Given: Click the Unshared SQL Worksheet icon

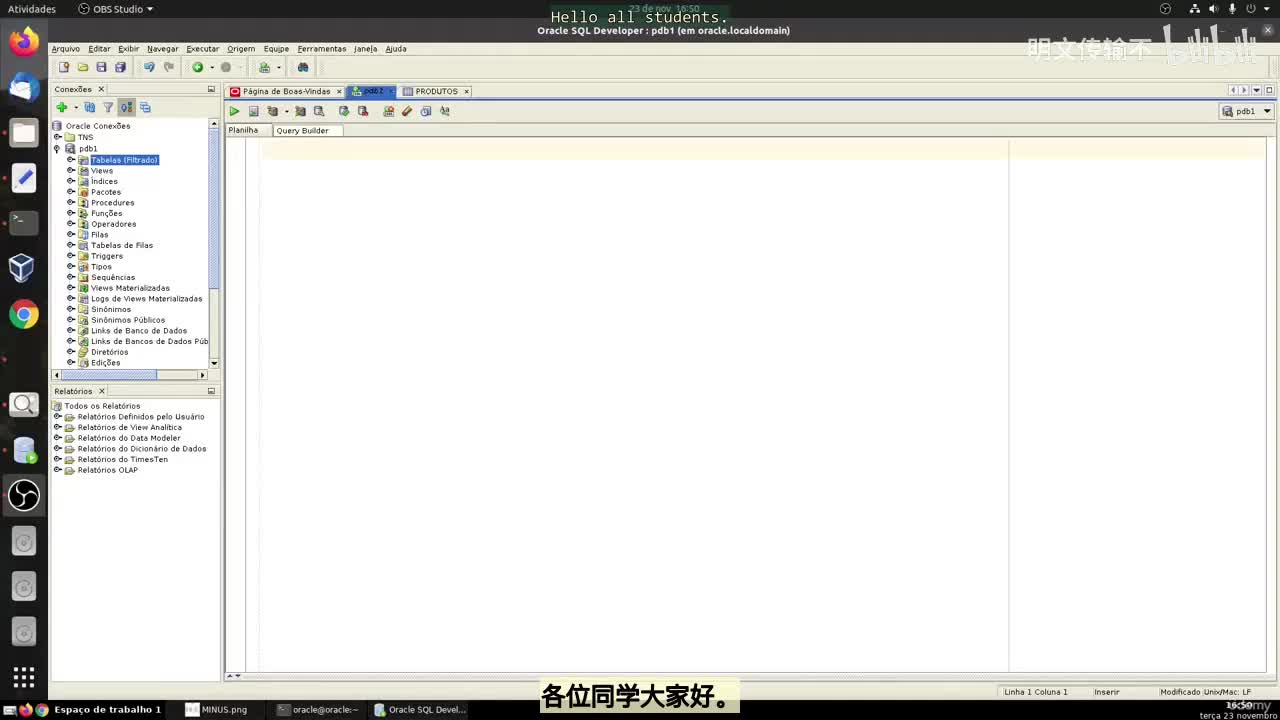Looking at the screenshot, I should tap(388, 111).
